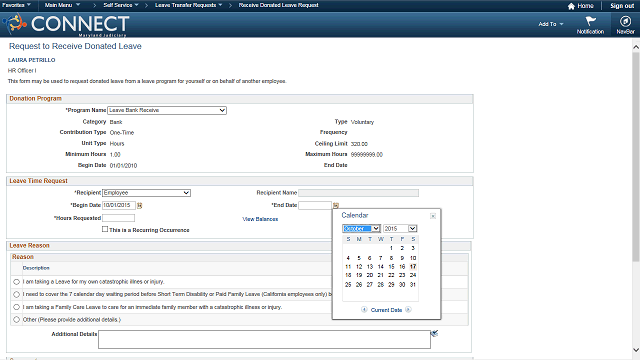The width and height of the screenshot is (640, 360).
Task: Pick October 17 in the calendar
Action: [x=413, y=267]
